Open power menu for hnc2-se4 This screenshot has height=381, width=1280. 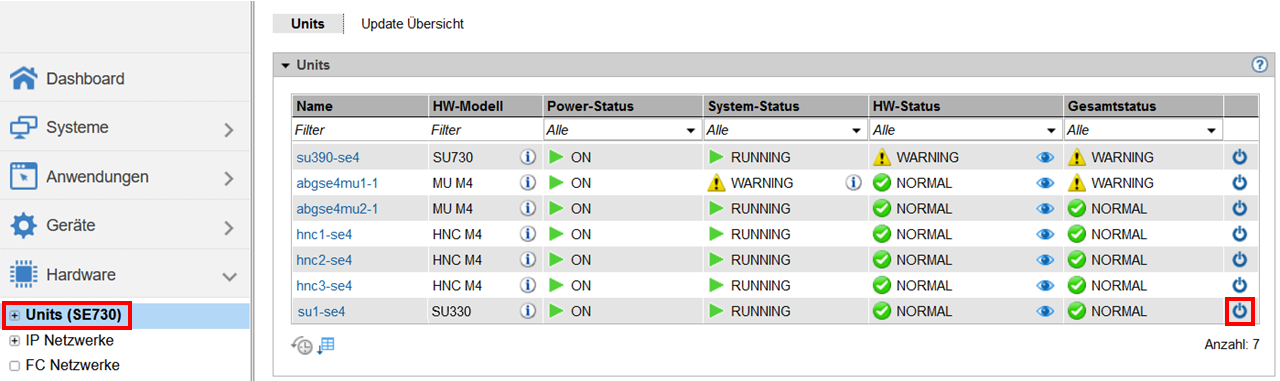(x=1240, y=260)
